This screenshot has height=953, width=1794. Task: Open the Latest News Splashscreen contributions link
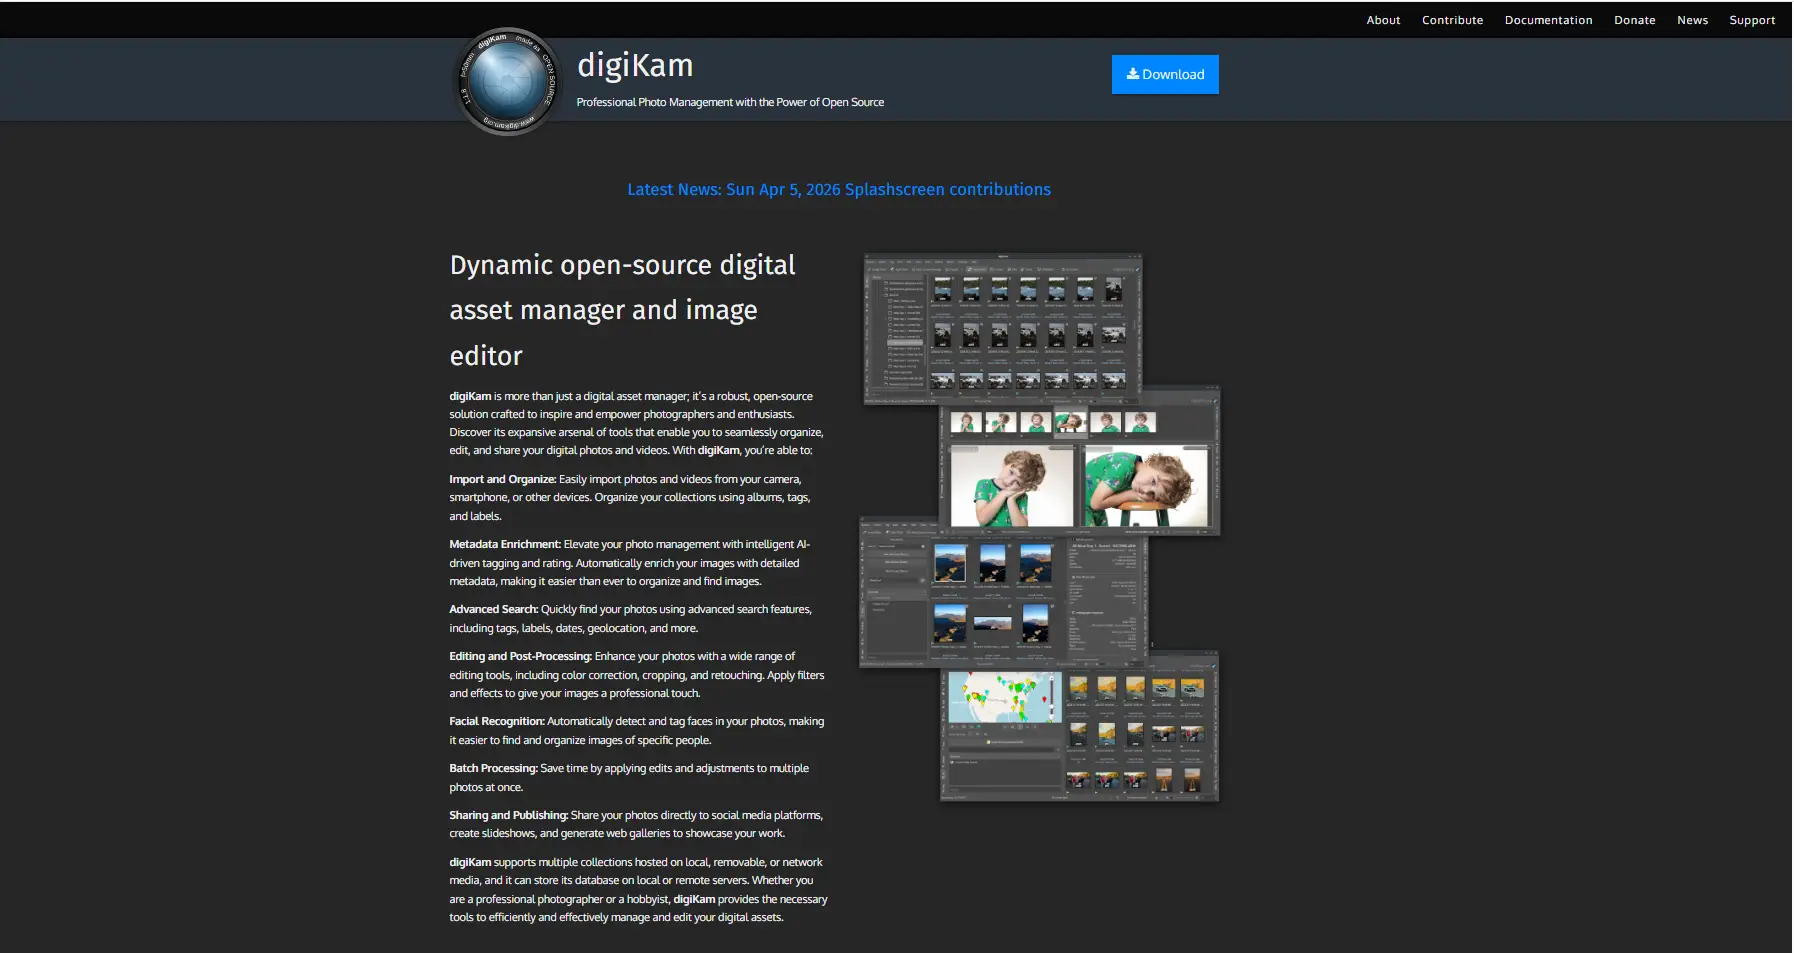(839, 189)
